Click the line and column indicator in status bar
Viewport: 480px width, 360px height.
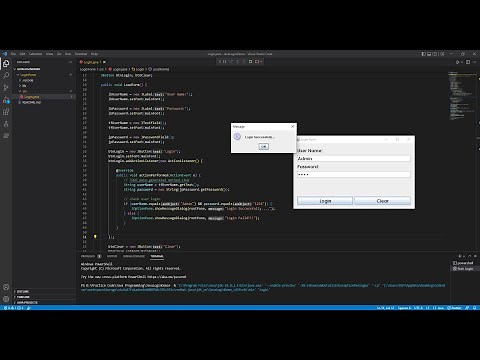(x=386, y=308)
